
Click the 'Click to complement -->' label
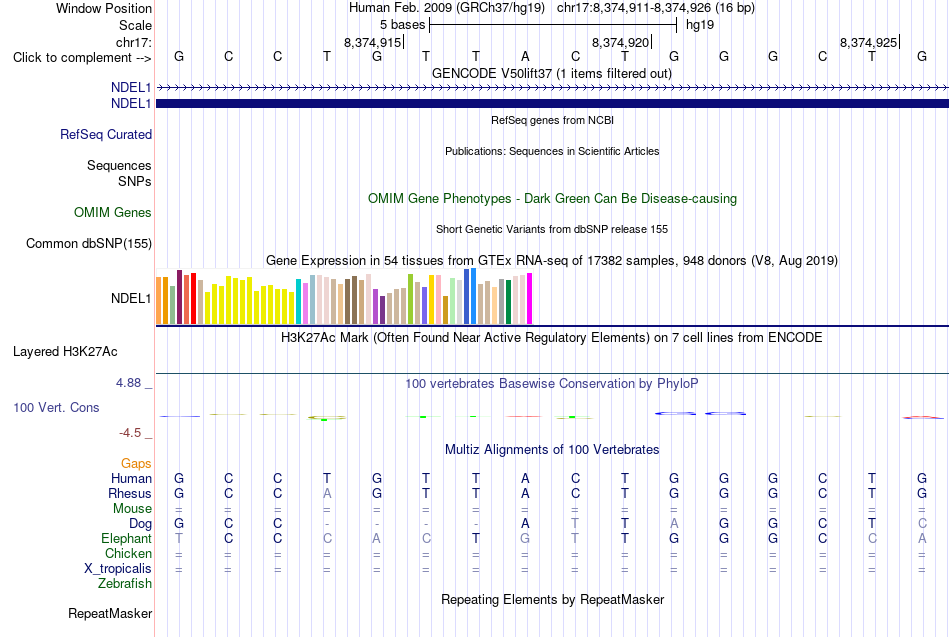[82, 58]
